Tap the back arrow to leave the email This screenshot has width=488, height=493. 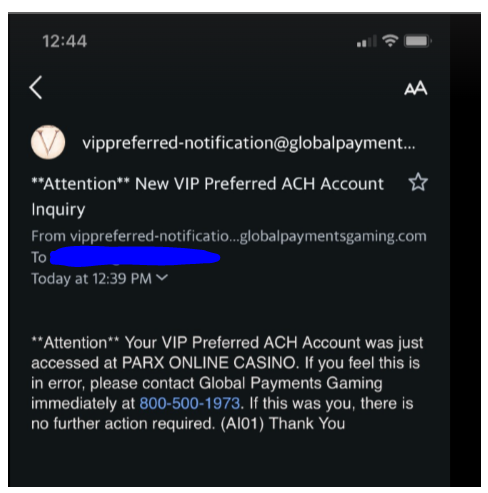[x=36, y=87]
